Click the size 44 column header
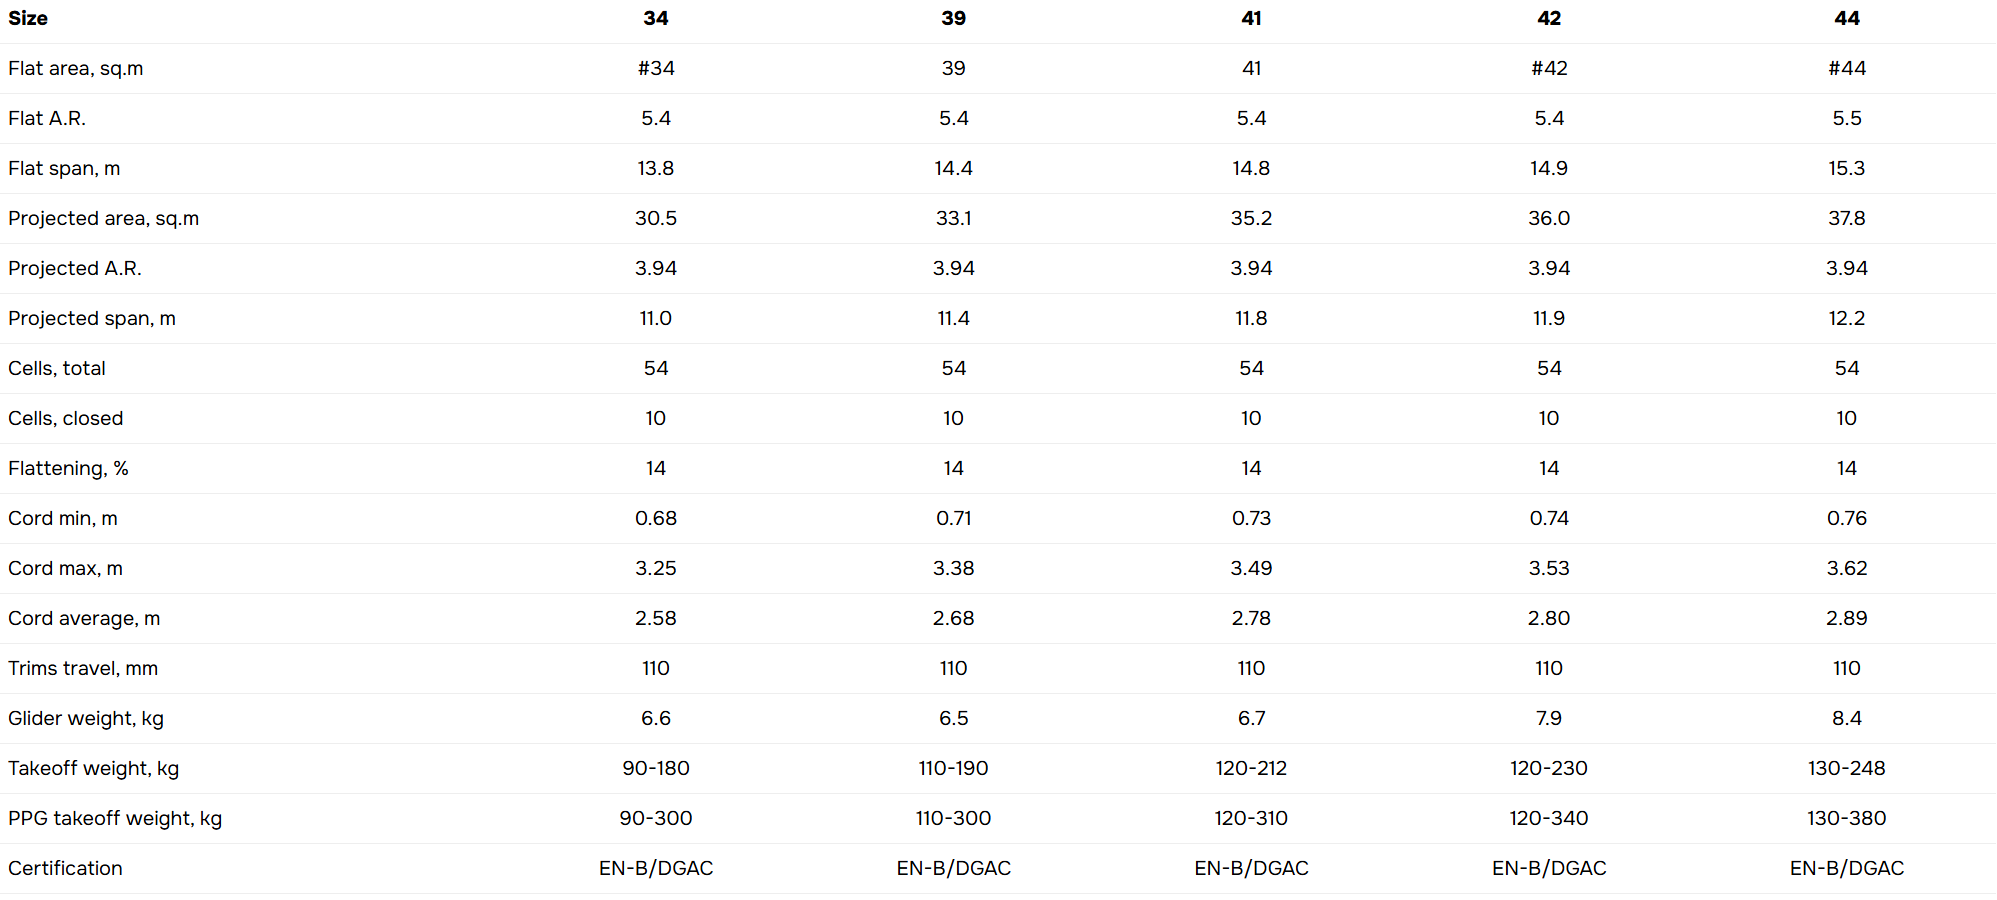The height and width of the screenshot is (900, 1997). (x=1847, y=18)
